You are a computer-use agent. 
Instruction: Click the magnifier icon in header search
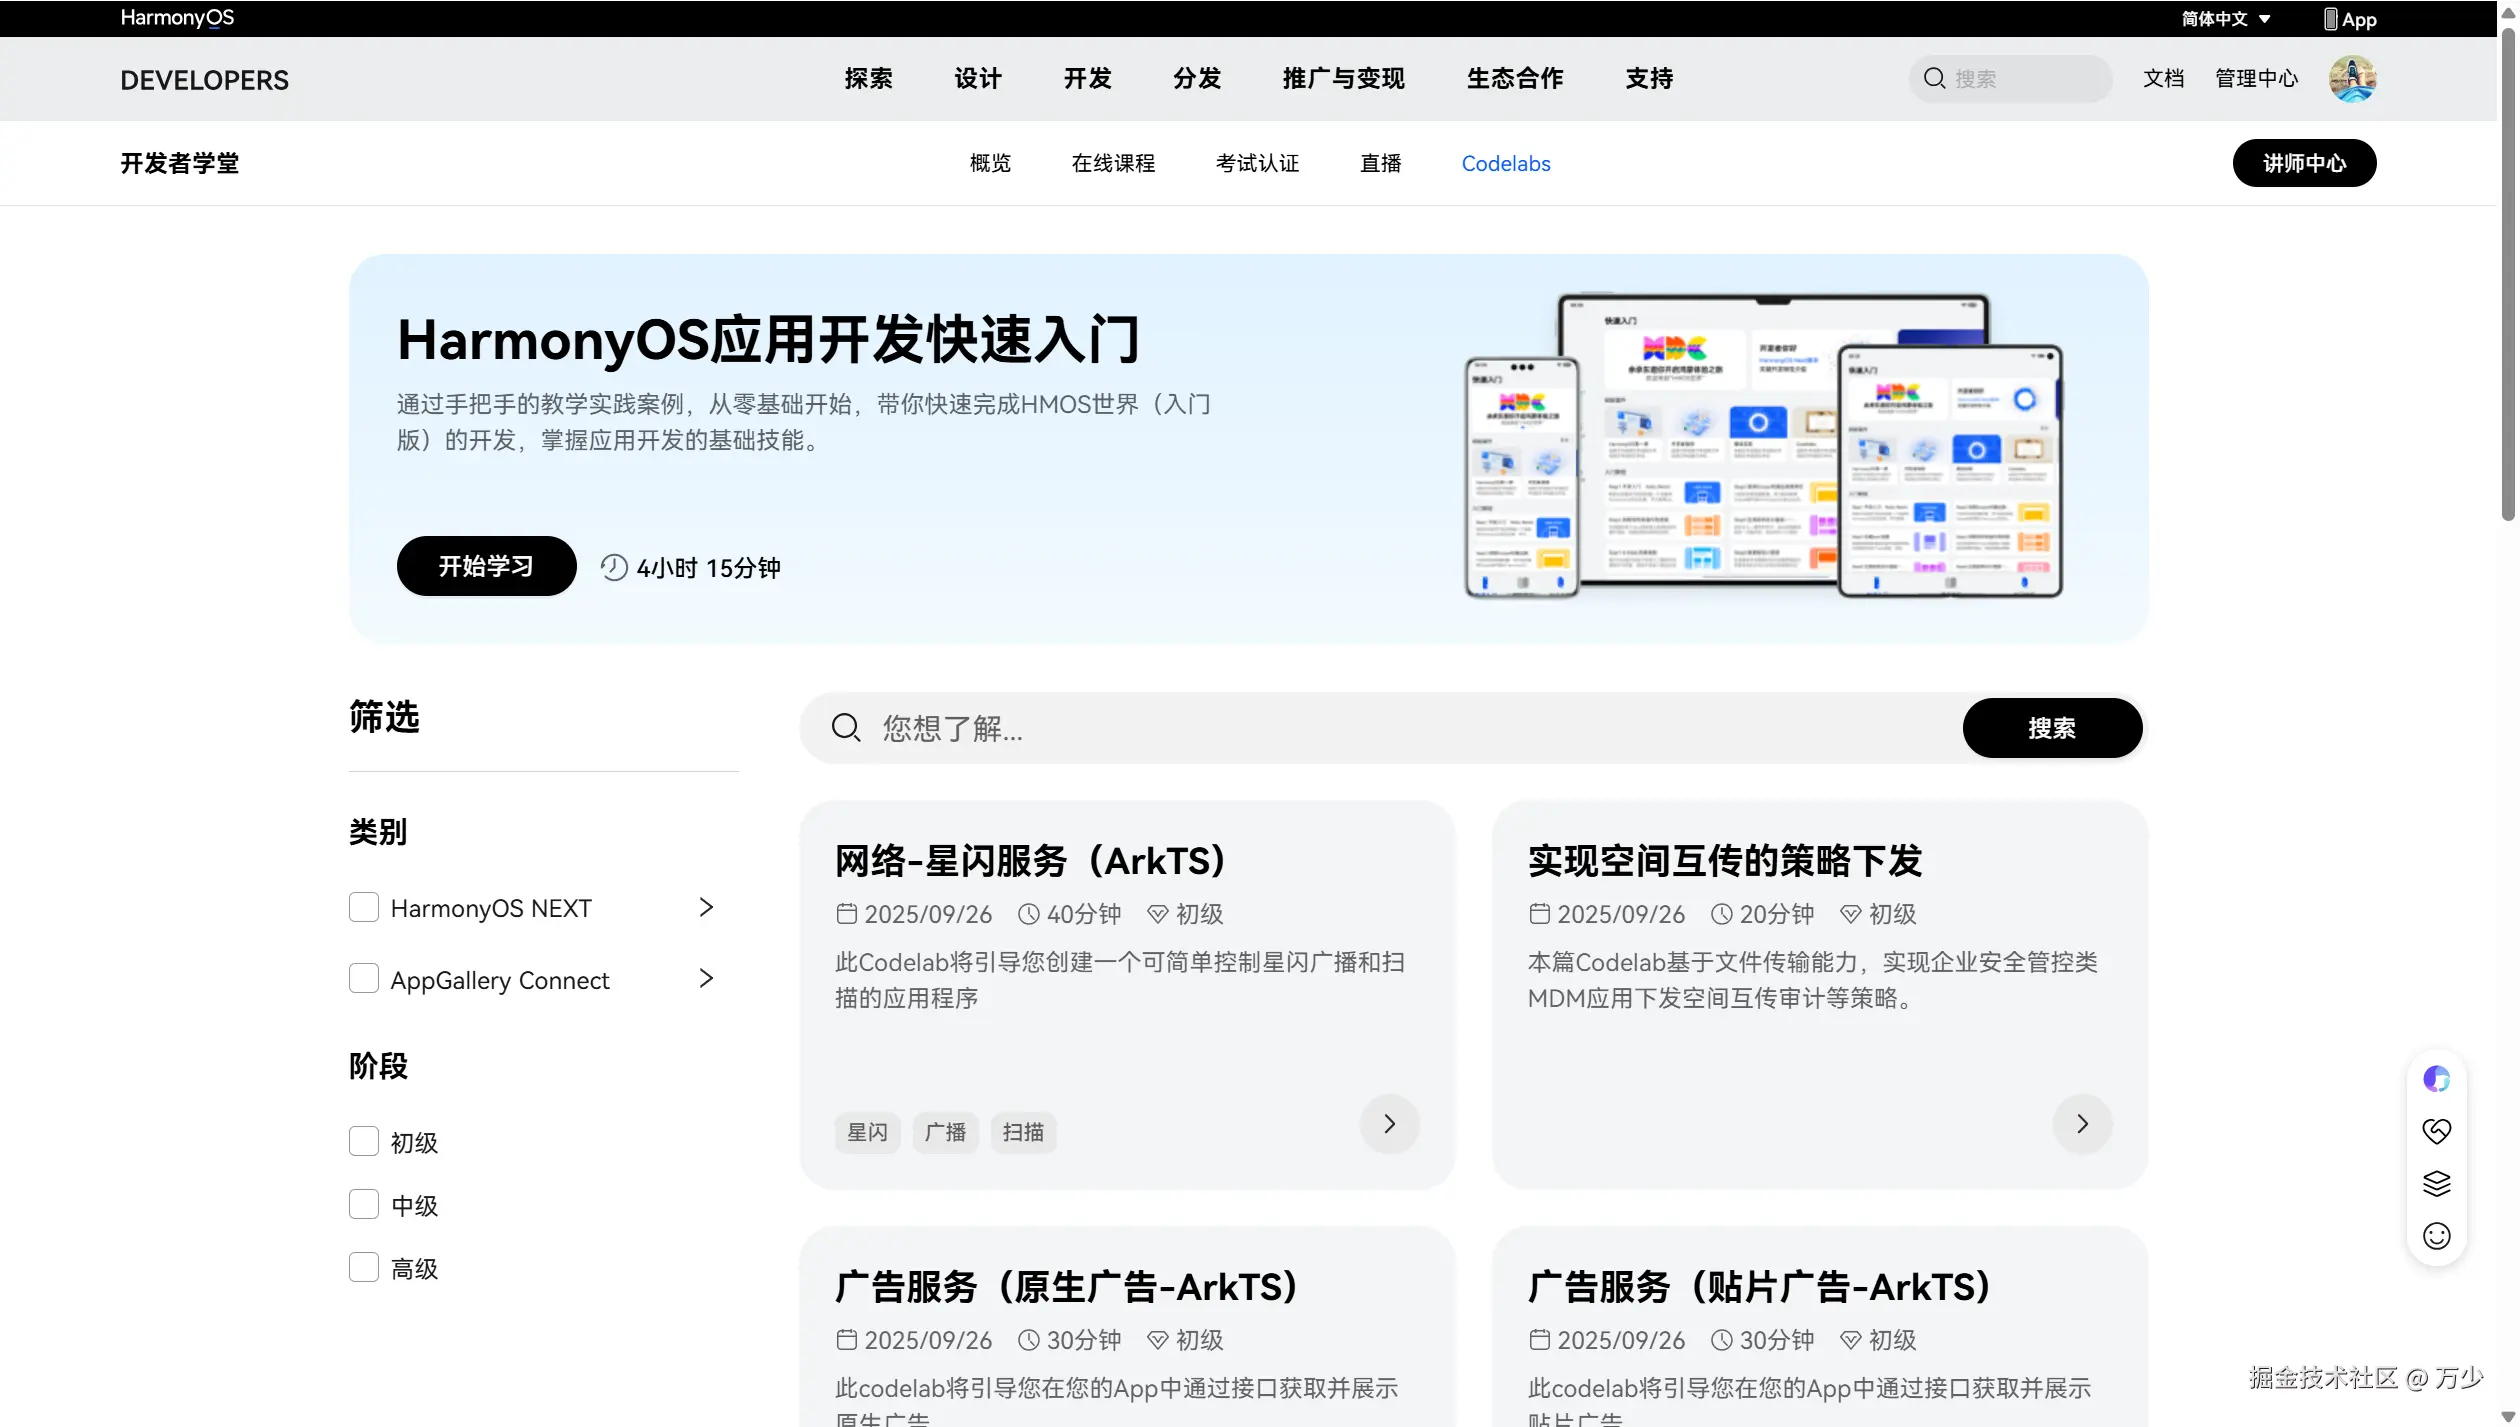coord(1934,79)
